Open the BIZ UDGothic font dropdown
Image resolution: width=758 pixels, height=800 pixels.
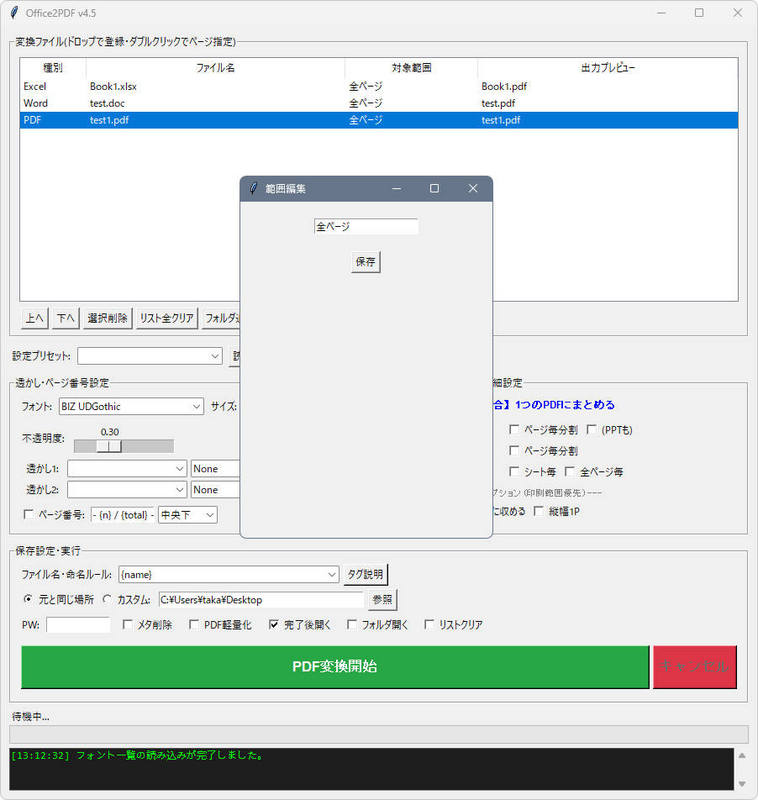(x=195, y=407)
